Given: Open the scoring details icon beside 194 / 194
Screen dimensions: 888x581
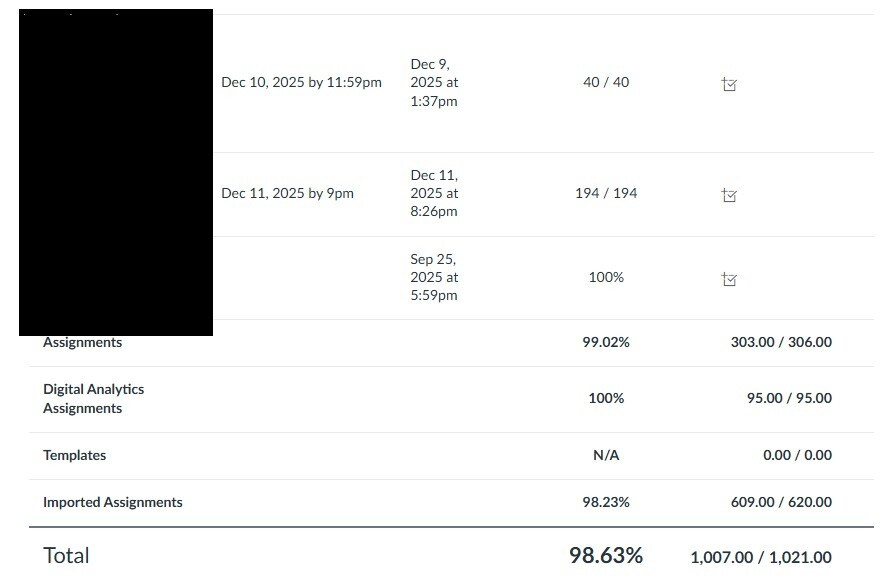Looking at the screenshot, I should (729, 196).
